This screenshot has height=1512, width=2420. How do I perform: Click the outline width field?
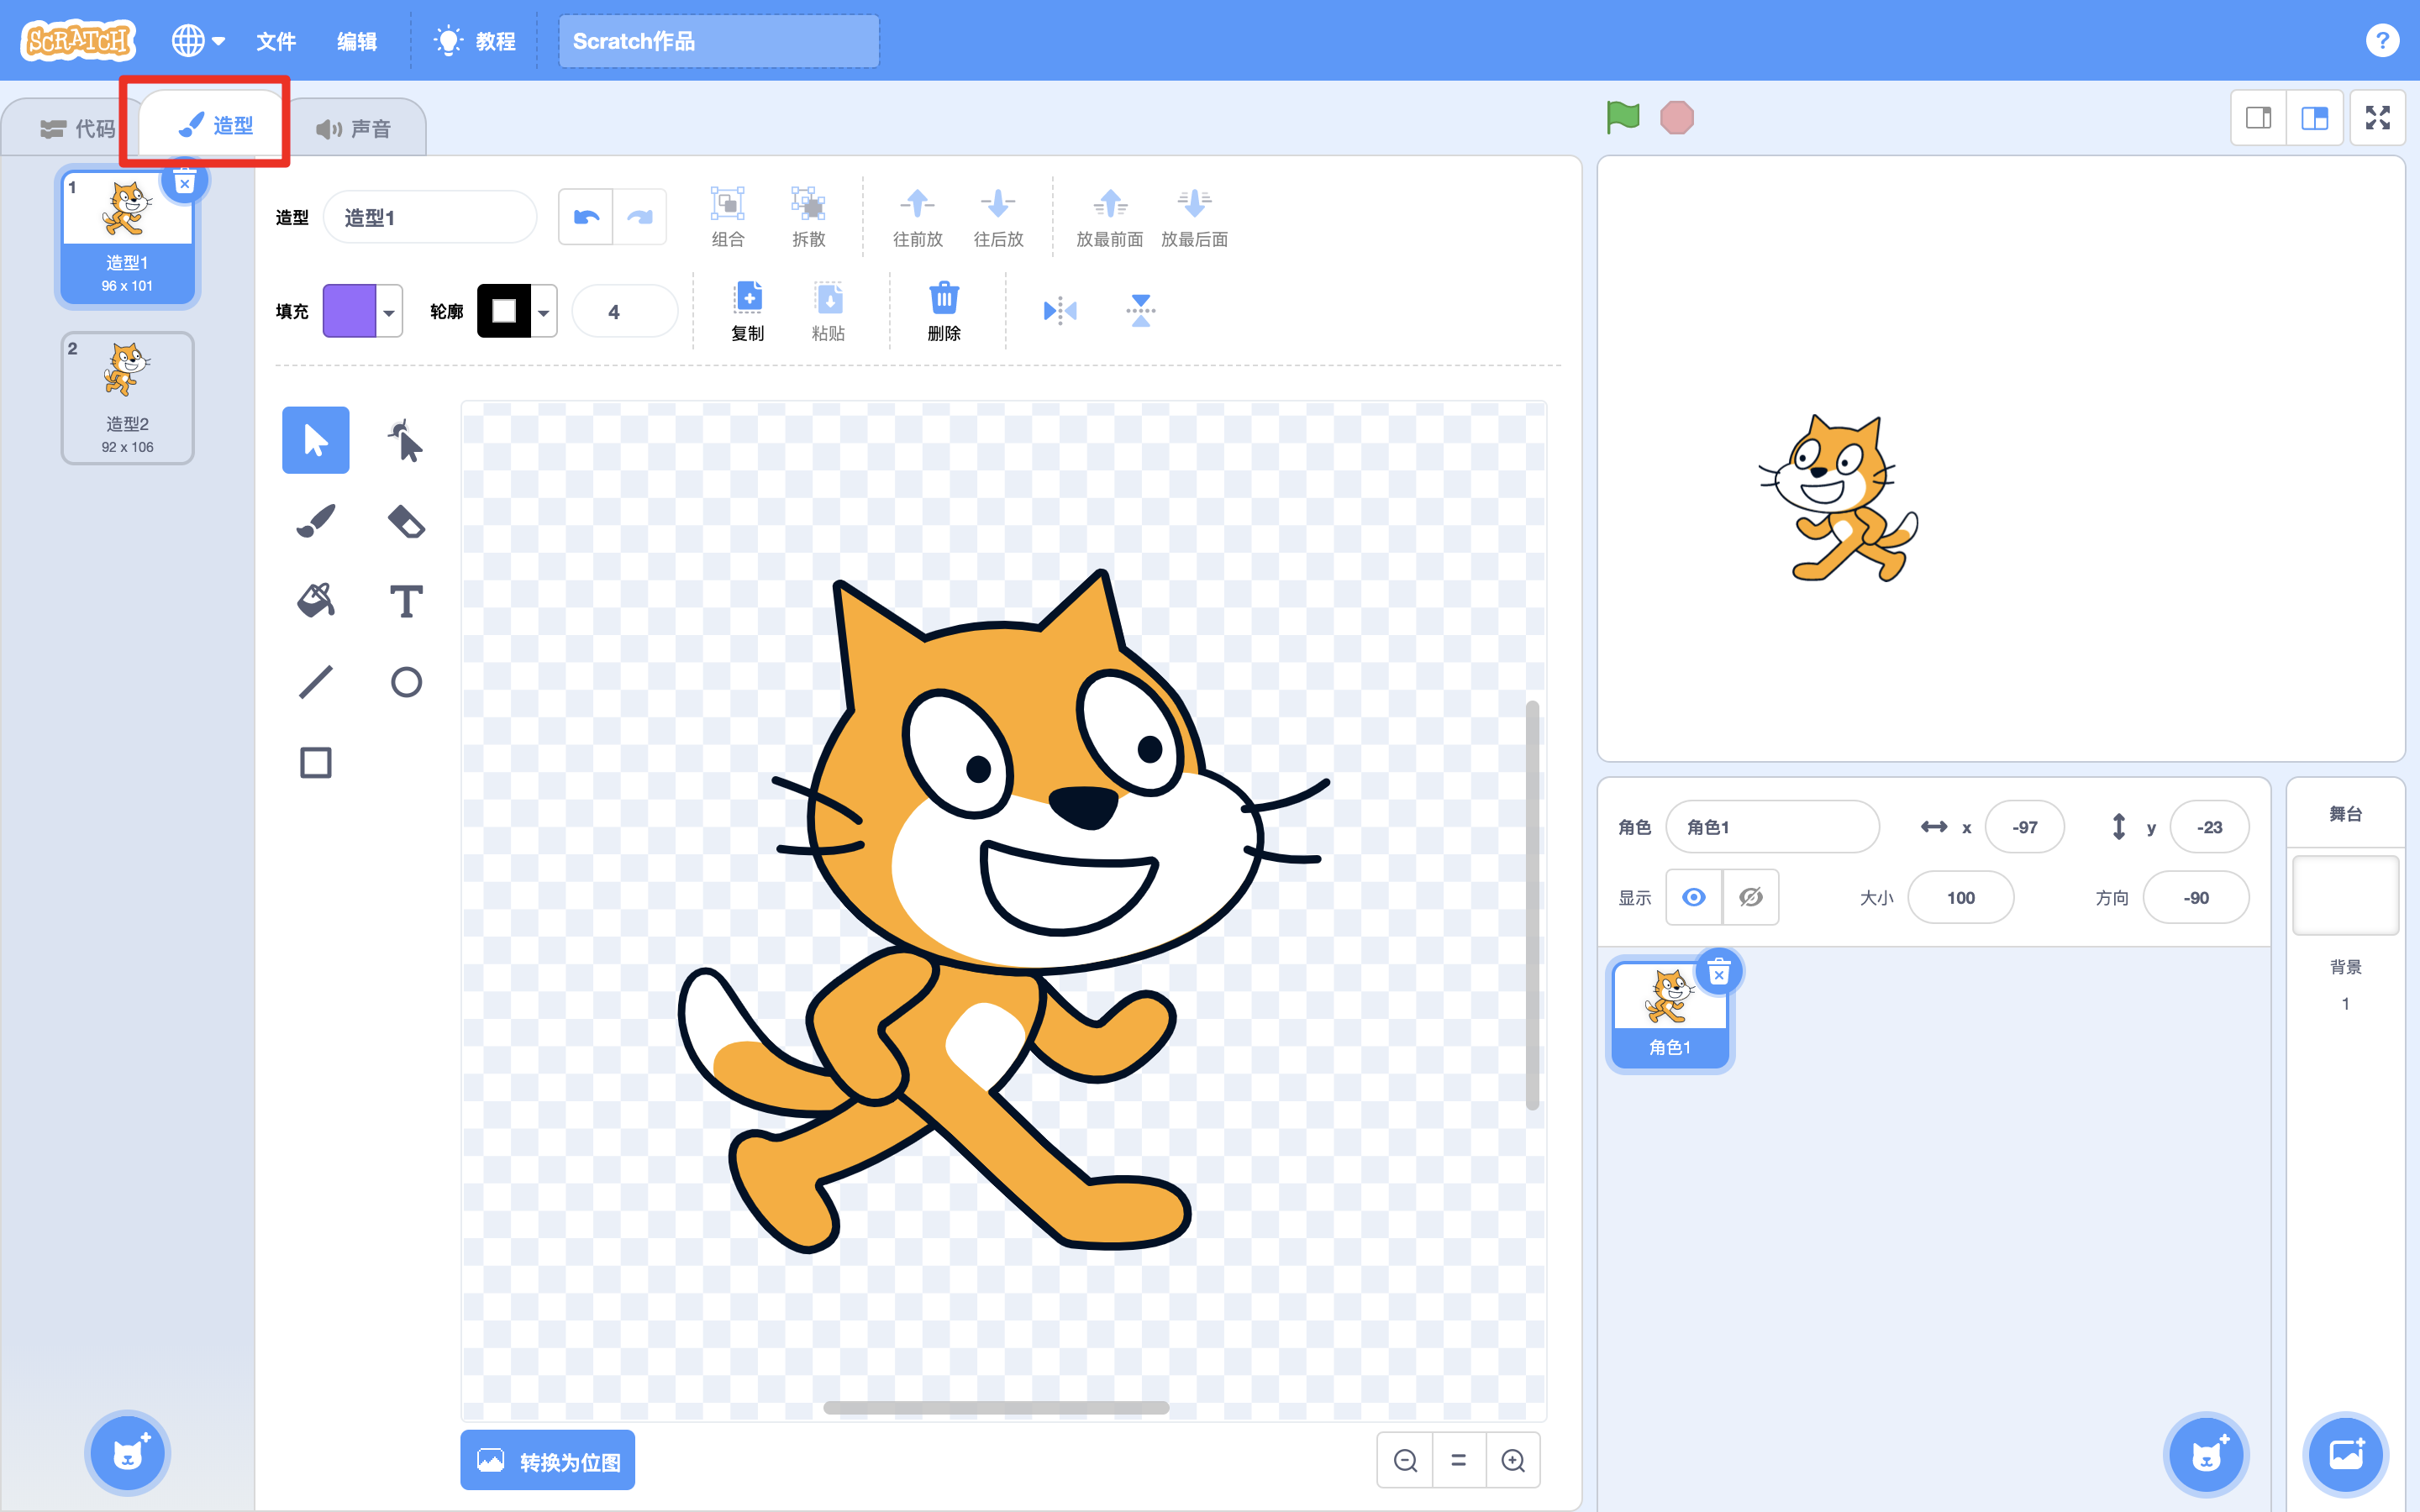[624, 312]
